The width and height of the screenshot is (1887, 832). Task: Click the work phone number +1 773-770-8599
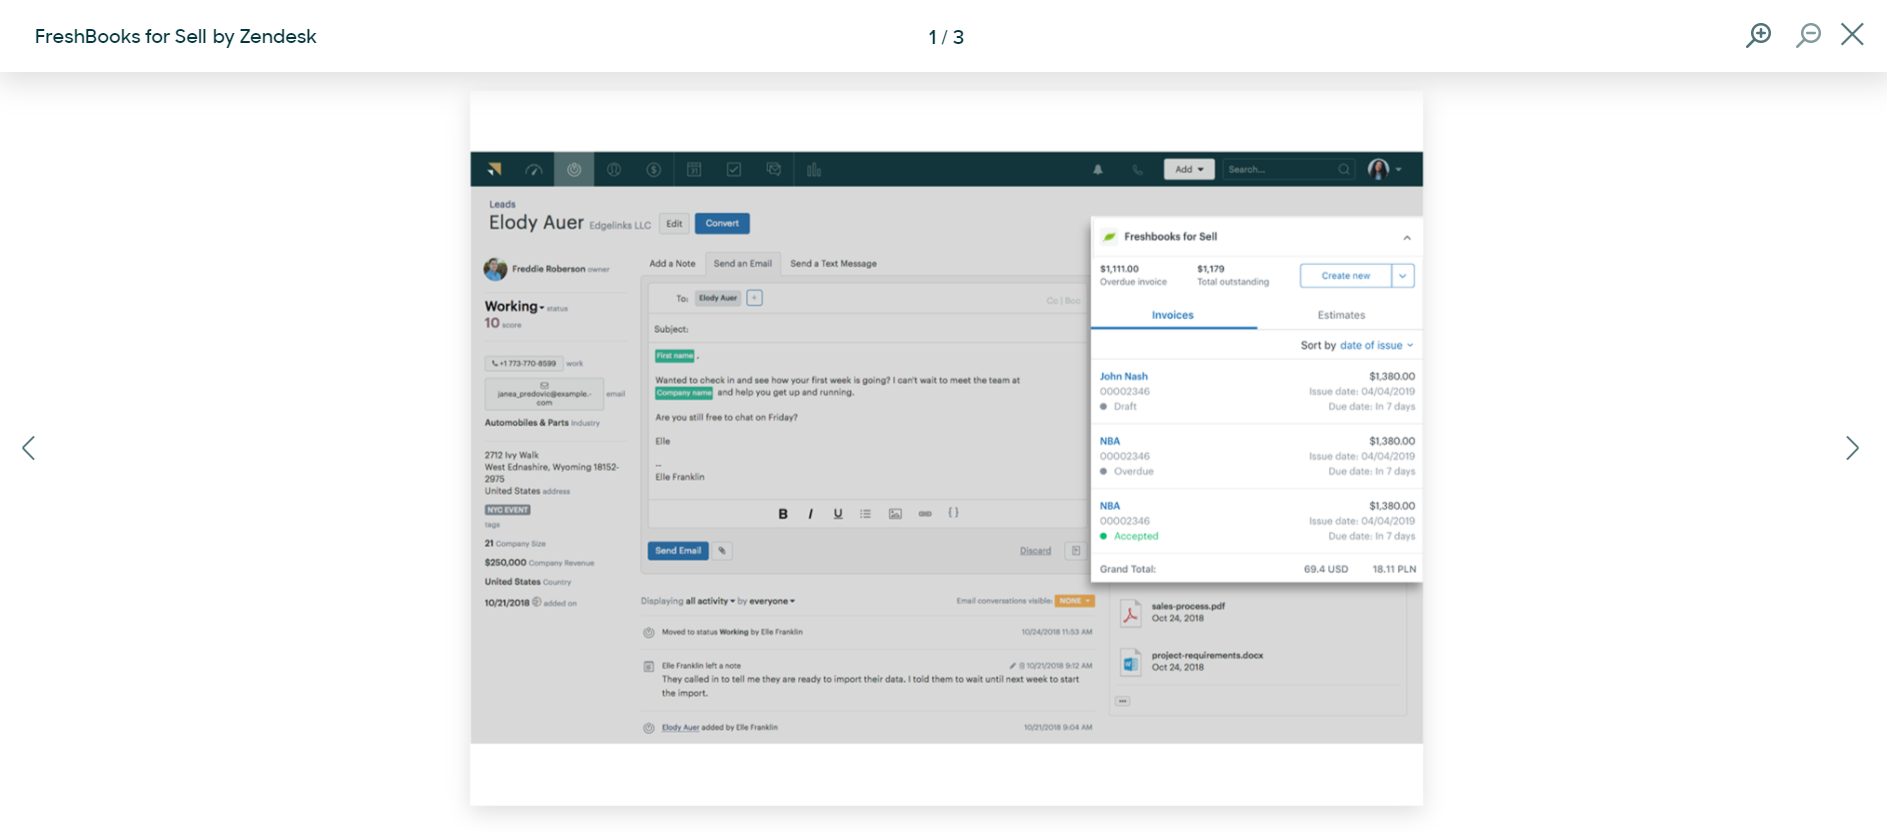[x=524, y=363]
